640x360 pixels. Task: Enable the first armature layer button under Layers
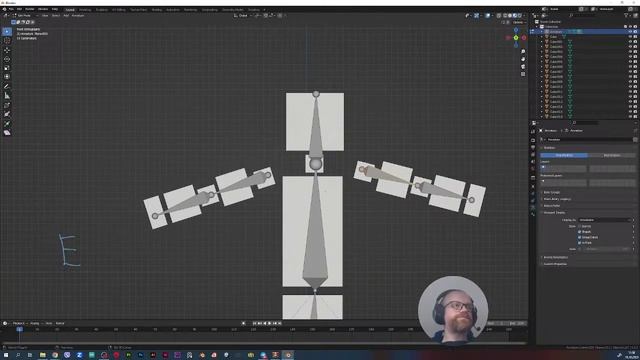point(543,167)
